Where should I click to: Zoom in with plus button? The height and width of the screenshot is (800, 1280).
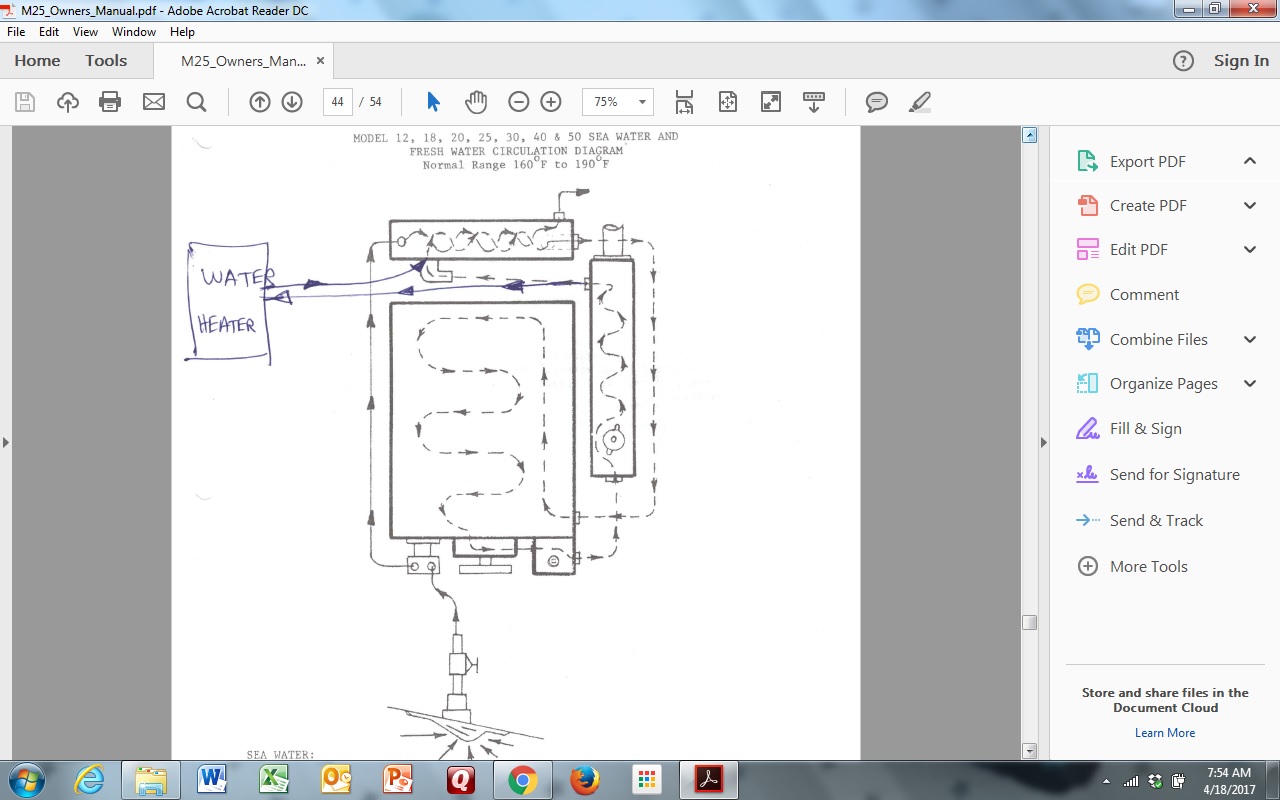pos(551,101)
